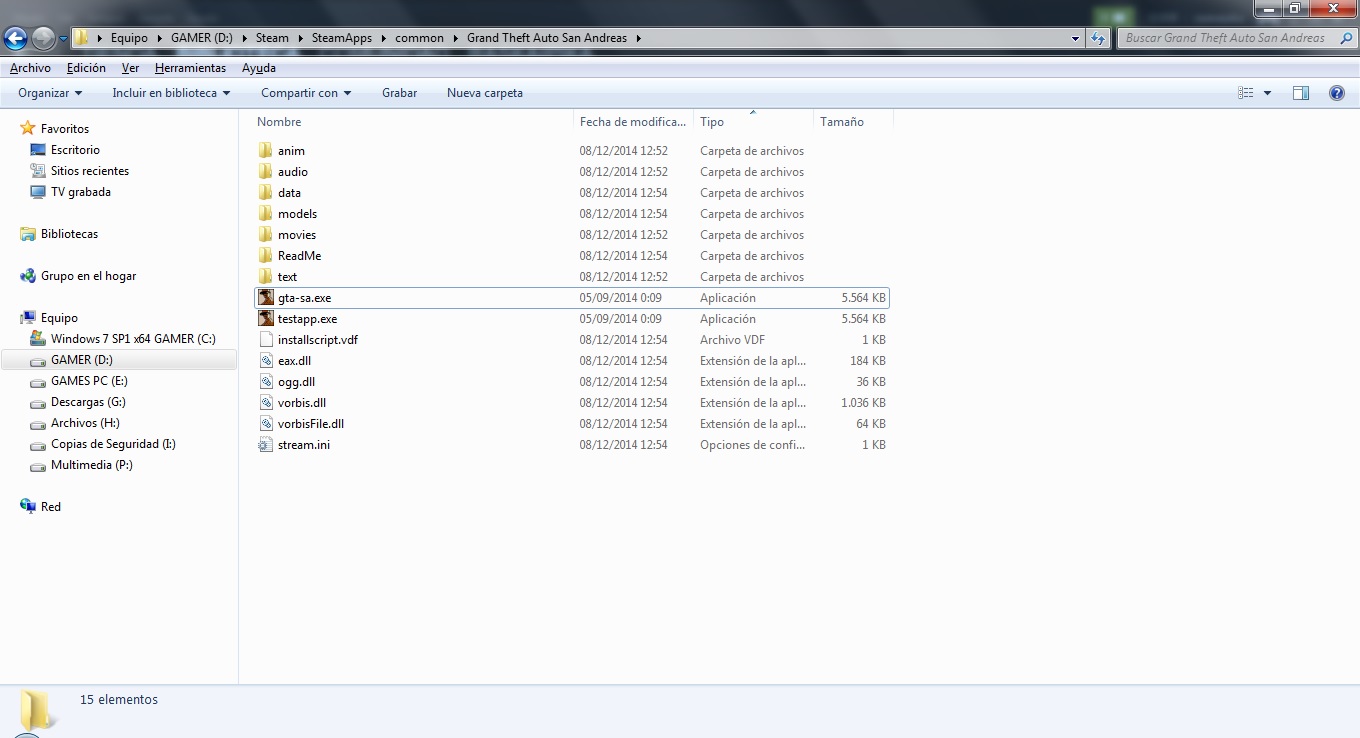The image size is (1360, 738).
Task: Select the data folder icon
Action: (265, 193)
